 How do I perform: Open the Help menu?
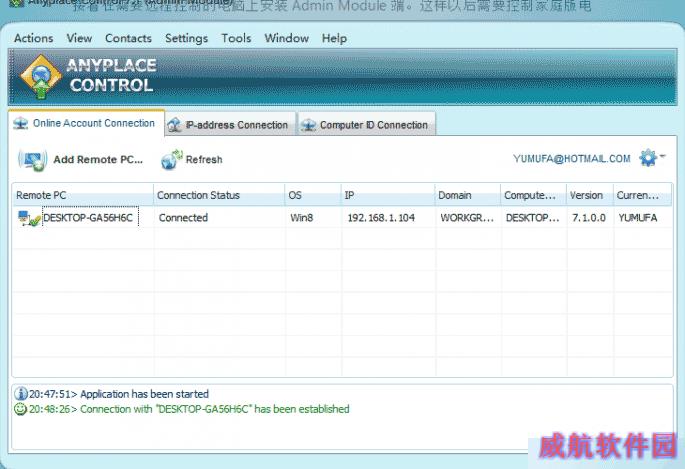point(334,38)
